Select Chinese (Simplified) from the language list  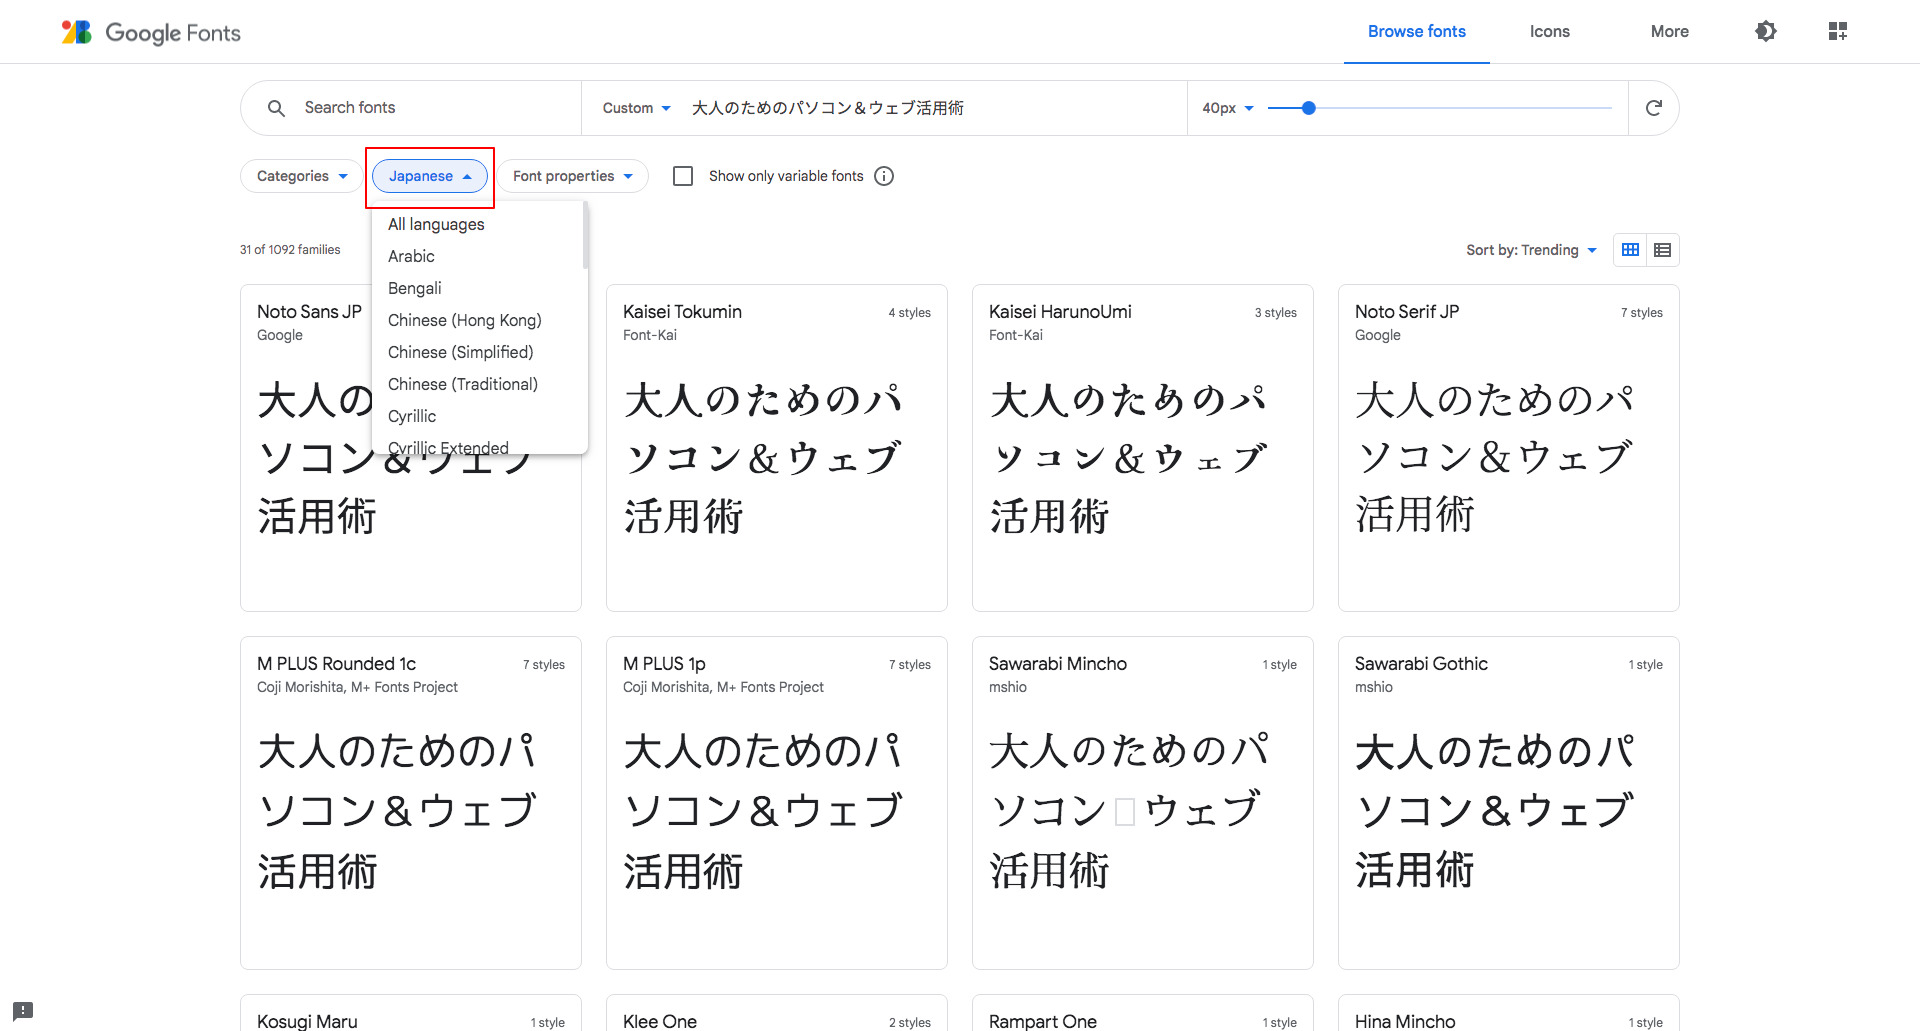(460, 352)
